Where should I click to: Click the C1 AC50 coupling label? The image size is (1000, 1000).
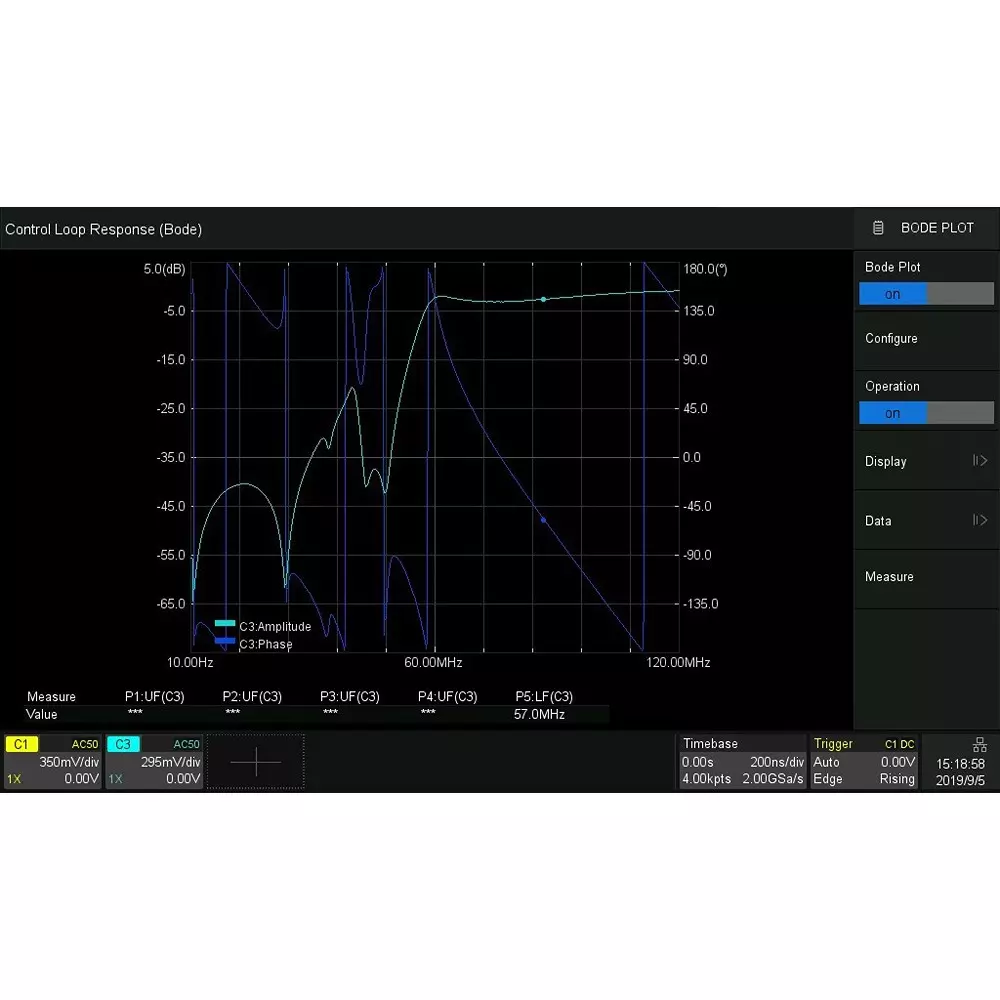(x=85, y=744)
